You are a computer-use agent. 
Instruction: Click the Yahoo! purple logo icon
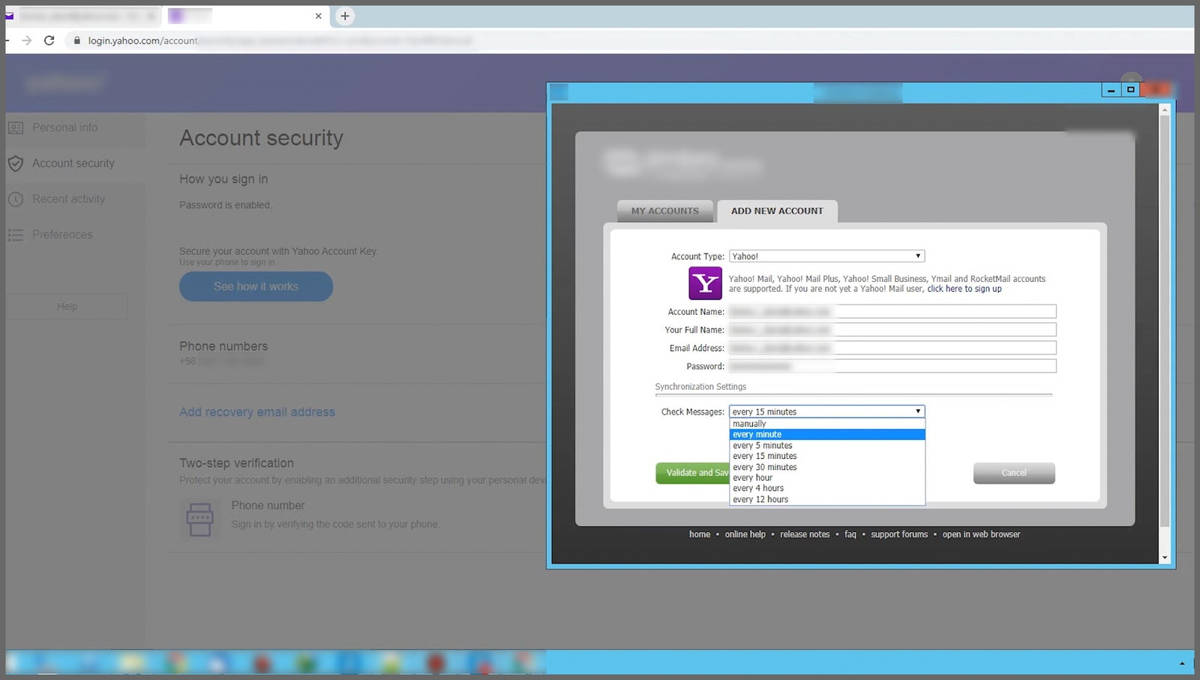705,283
